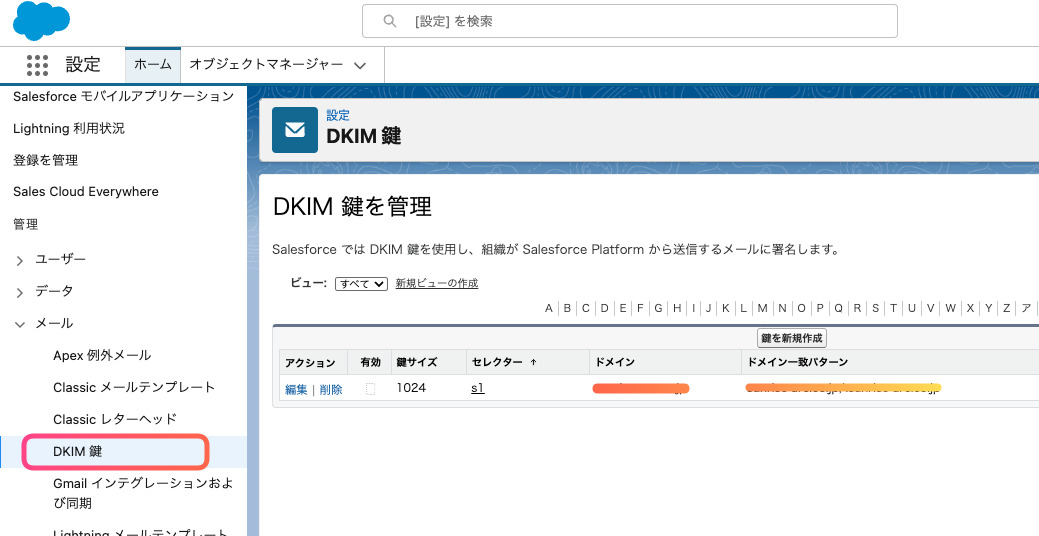Open Salesforce モバイルアプリケーション in sidebar
The height and width of the screenshot is (536, 1039).
point(123,97)
